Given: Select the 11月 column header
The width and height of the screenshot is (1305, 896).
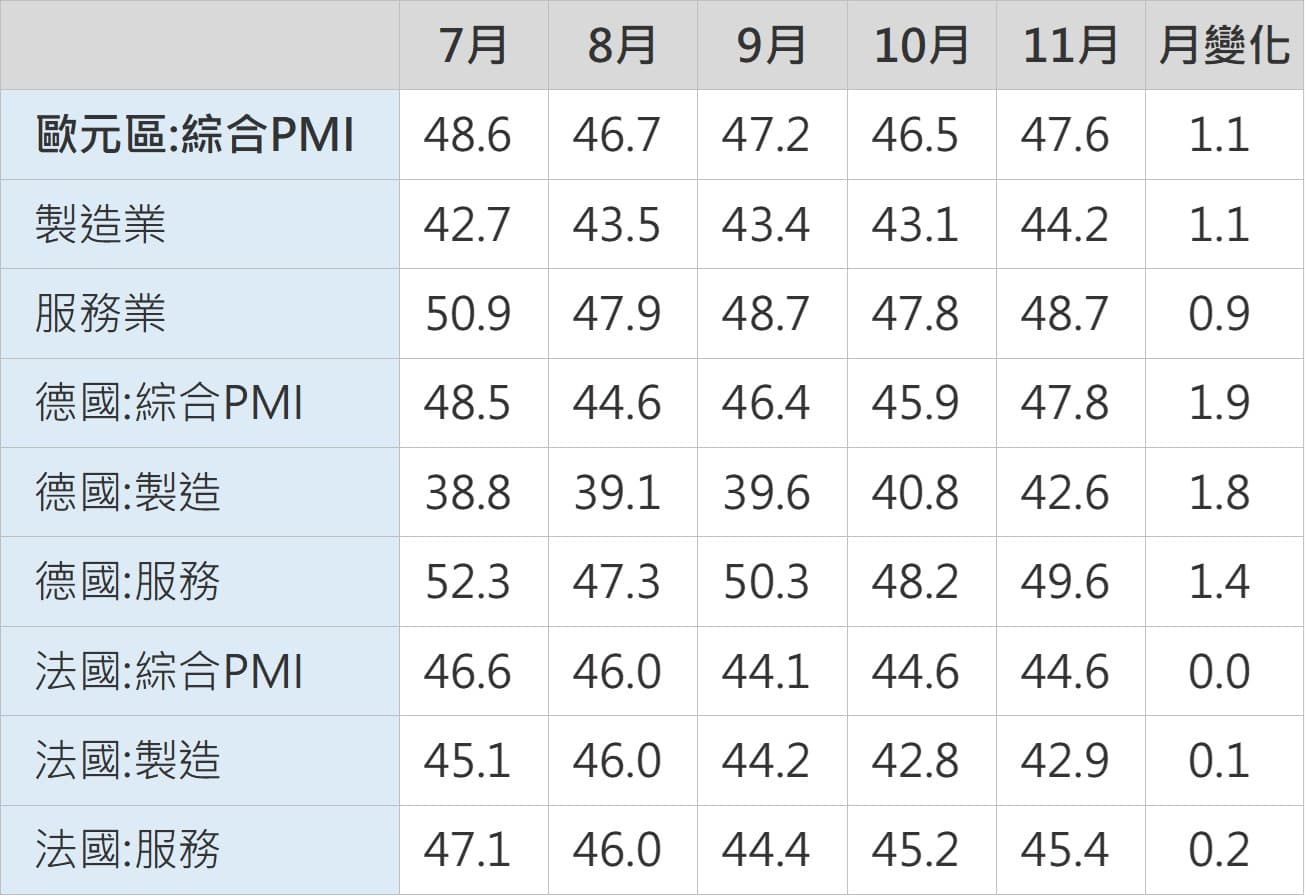Looking at the screenshot, I should [x=1070, y=46].
